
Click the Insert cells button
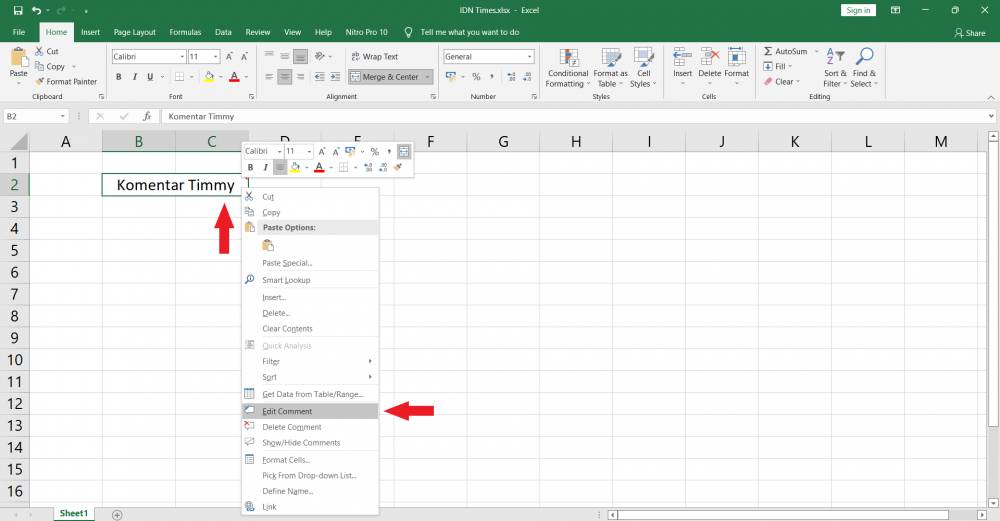click(682, 64)
